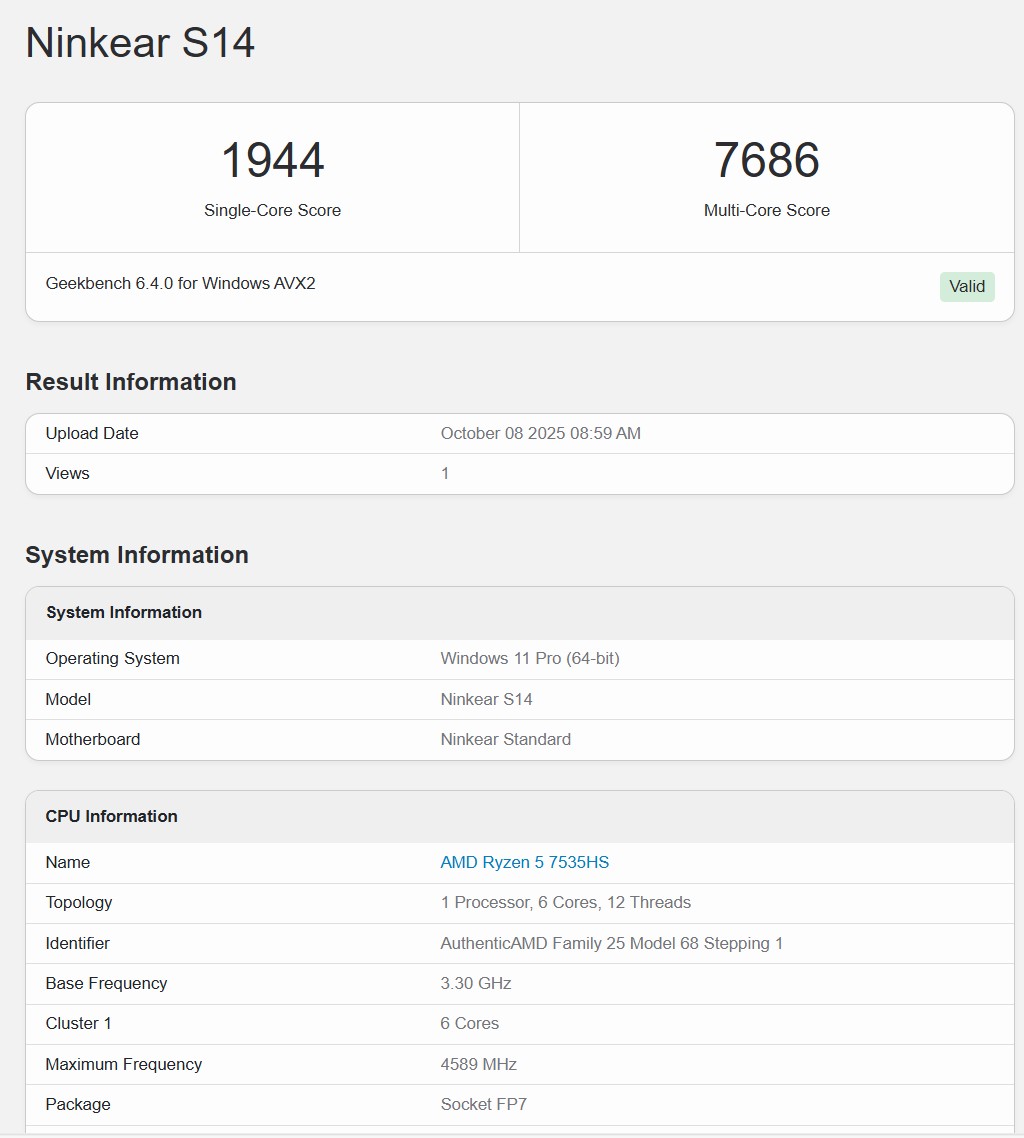Click the Maximum Frequency label
This screenshot has width=1024, height=1138.
point(124,1064)
